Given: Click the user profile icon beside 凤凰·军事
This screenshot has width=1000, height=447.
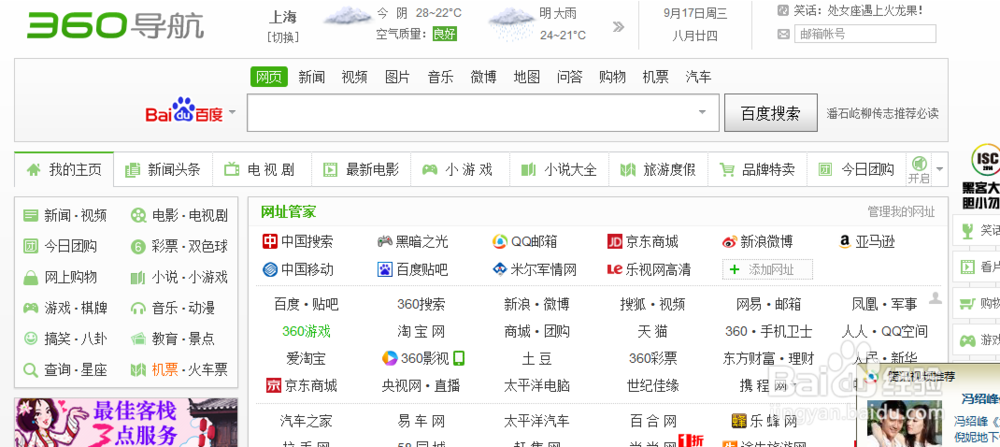Looking at the screenshot, I should tap(936, 298).
